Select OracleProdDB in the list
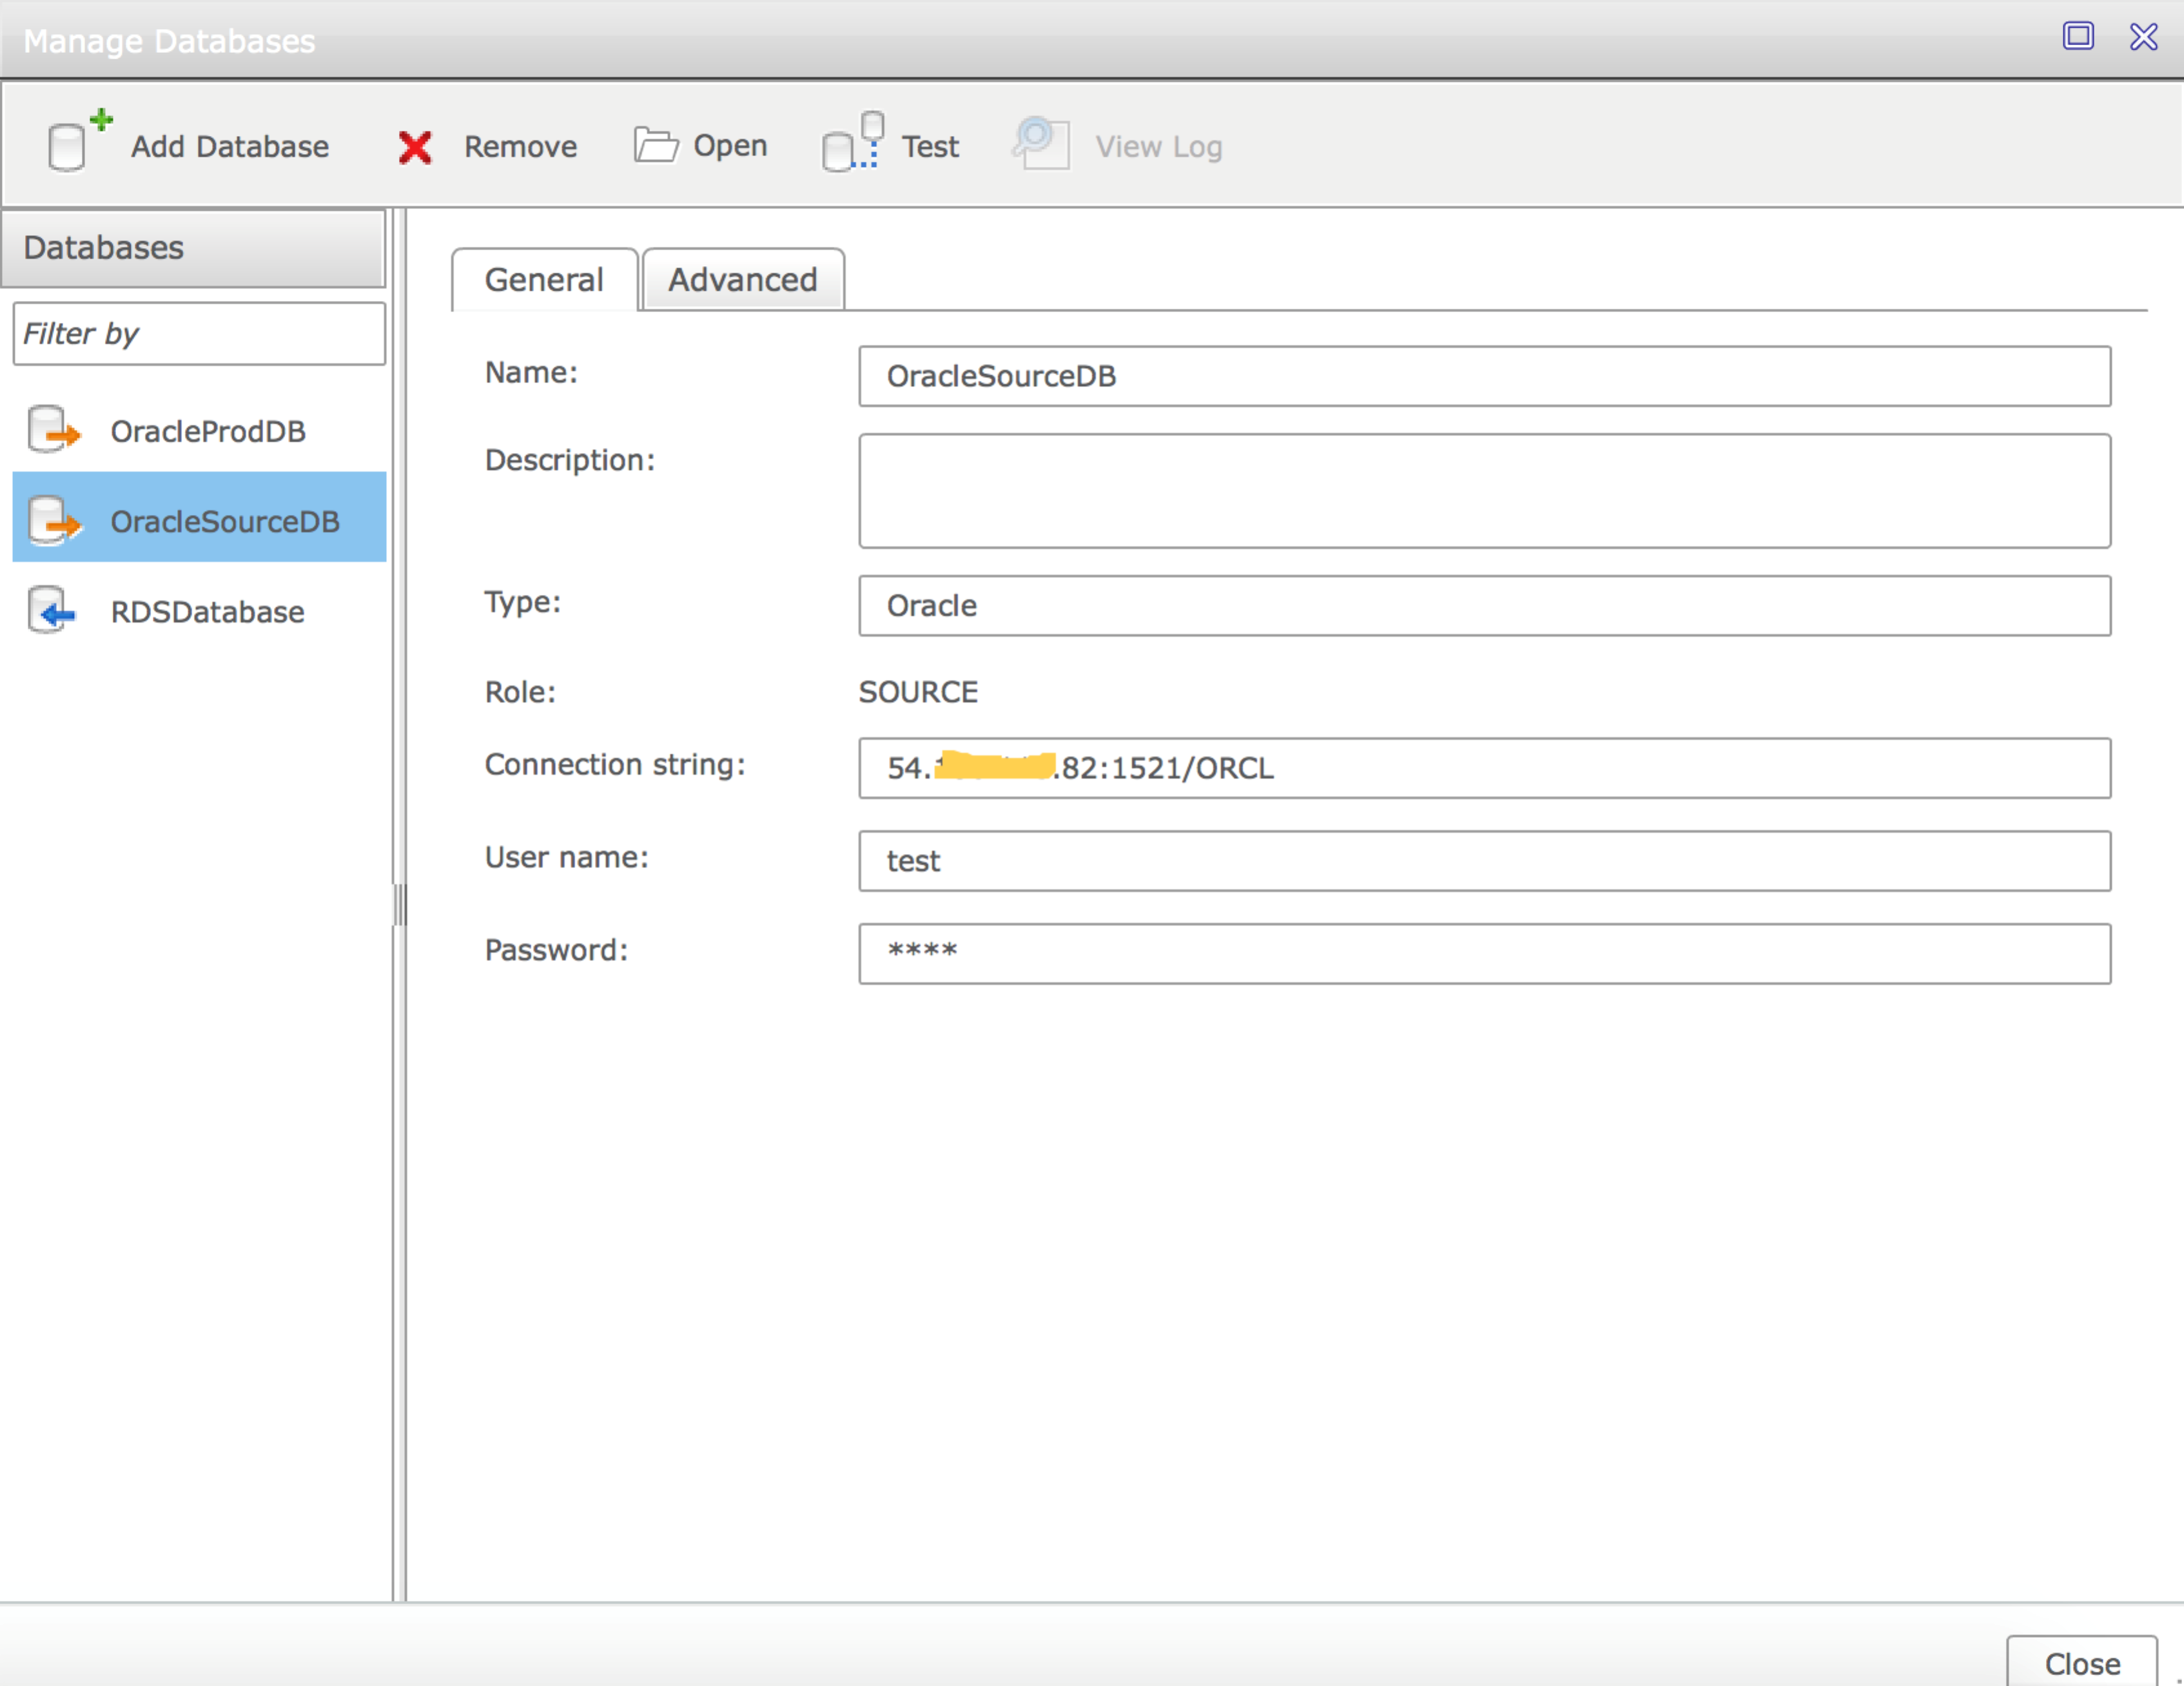Screen dimensions: 2184x1686 coord(199,431)
